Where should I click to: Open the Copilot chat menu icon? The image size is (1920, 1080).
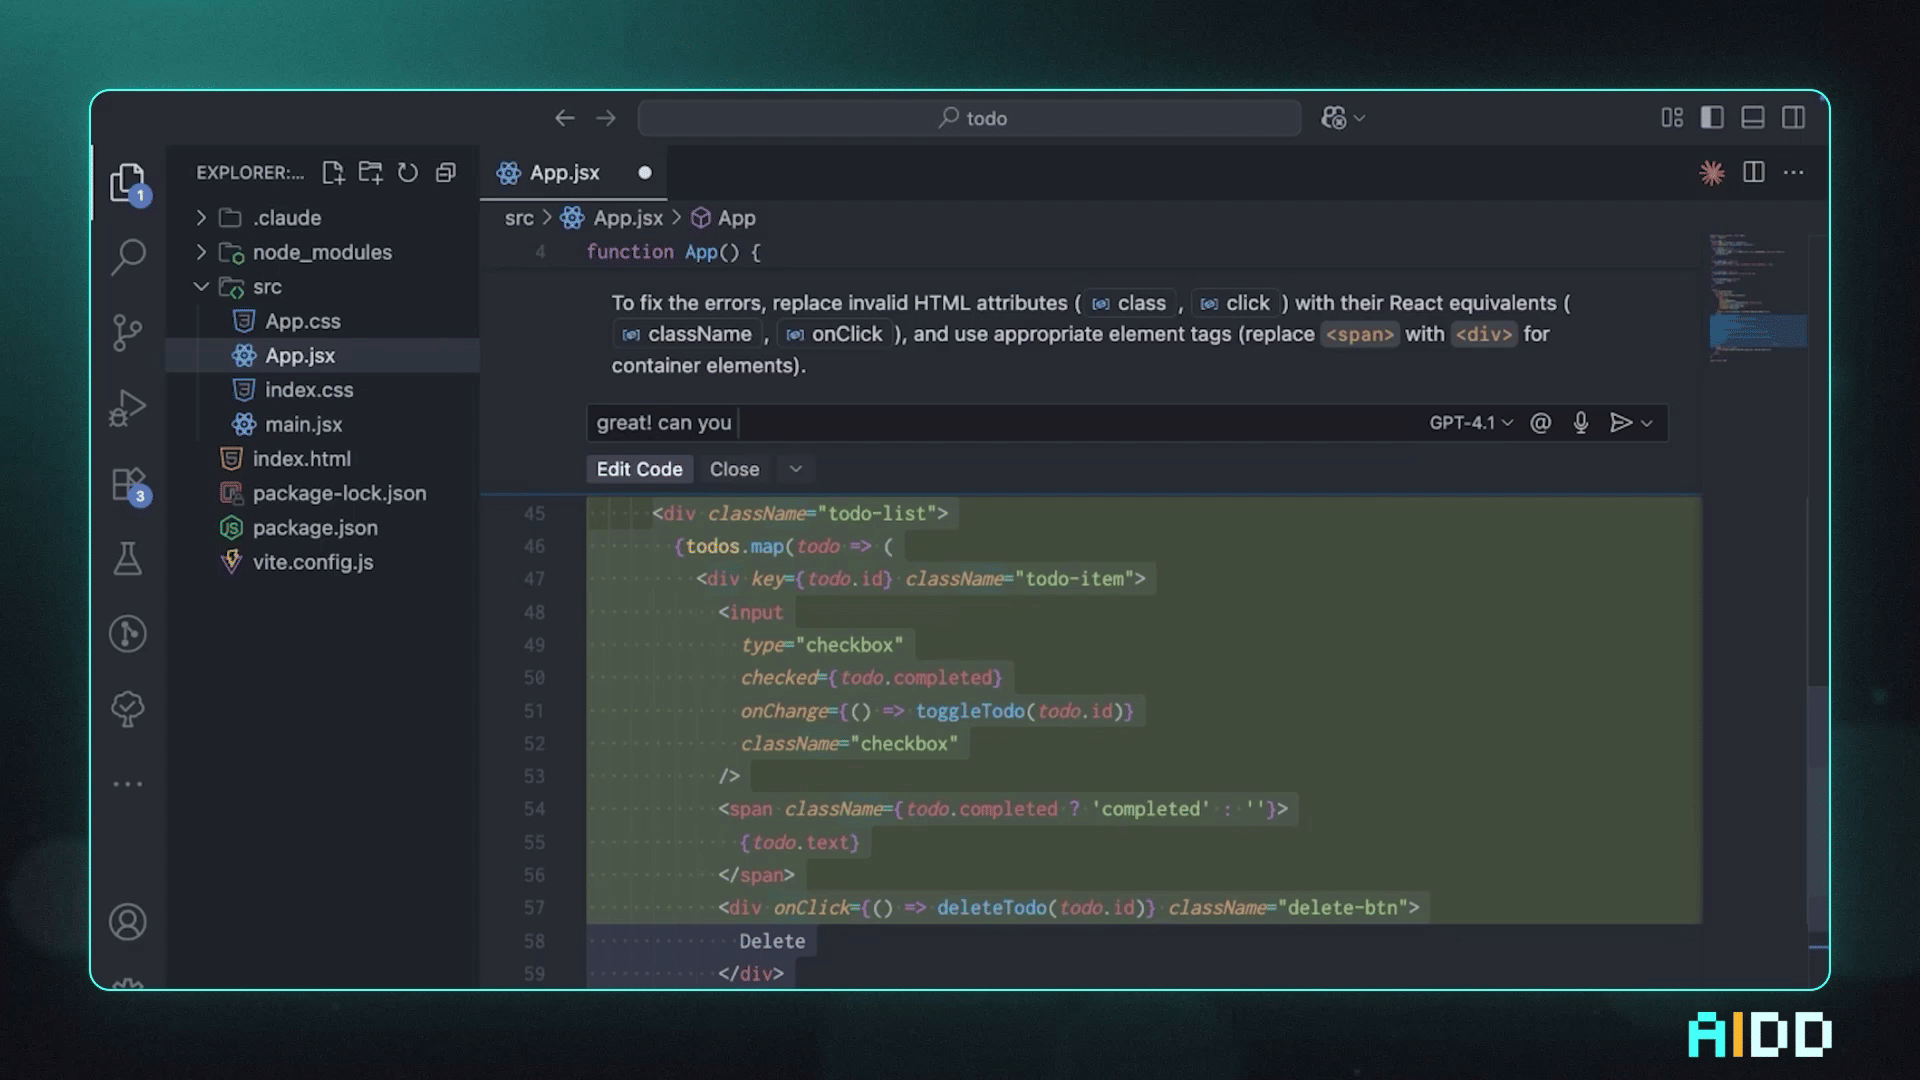pyautogui.click(x=1334, y=118)
